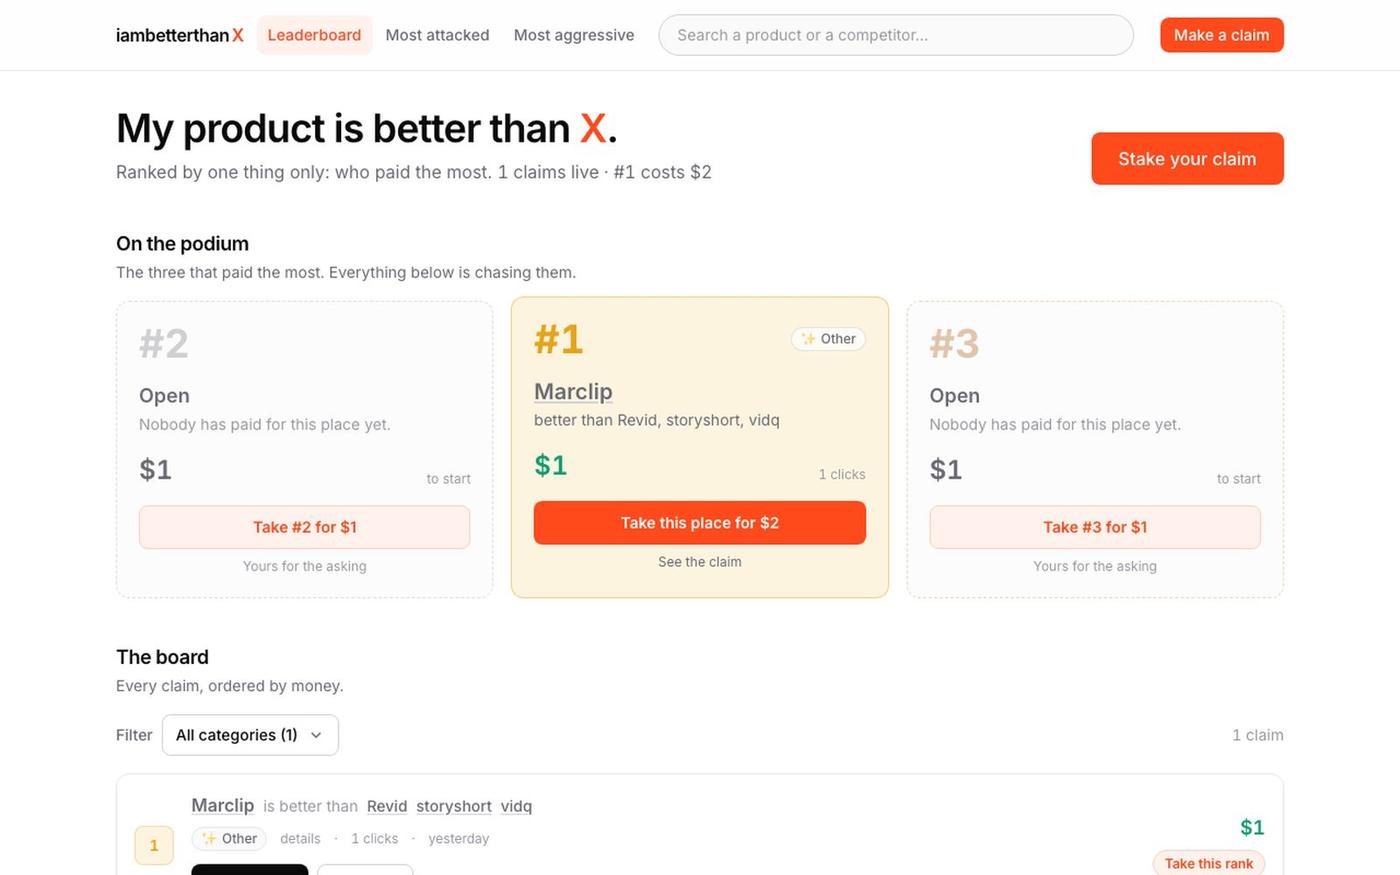The width and height of the screenshot is (1400, 875).
Task: Click the sparkle Other badge on #1 card
Action: pos(828,339)
